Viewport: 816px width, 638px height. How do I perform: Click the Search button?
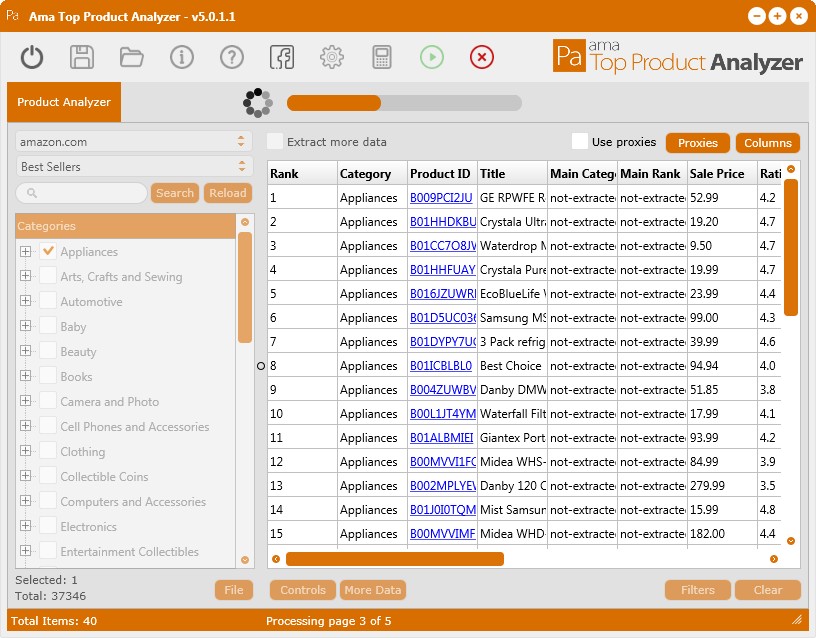[x=175, y=193]
